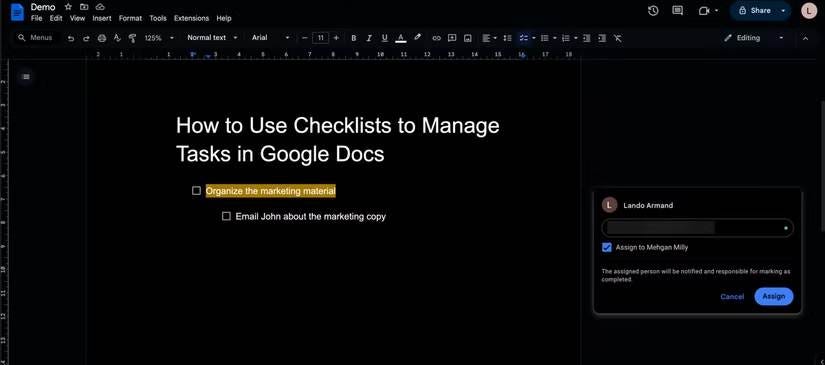Open the Edit menu
825x365 pixels.
pos(56,18)
